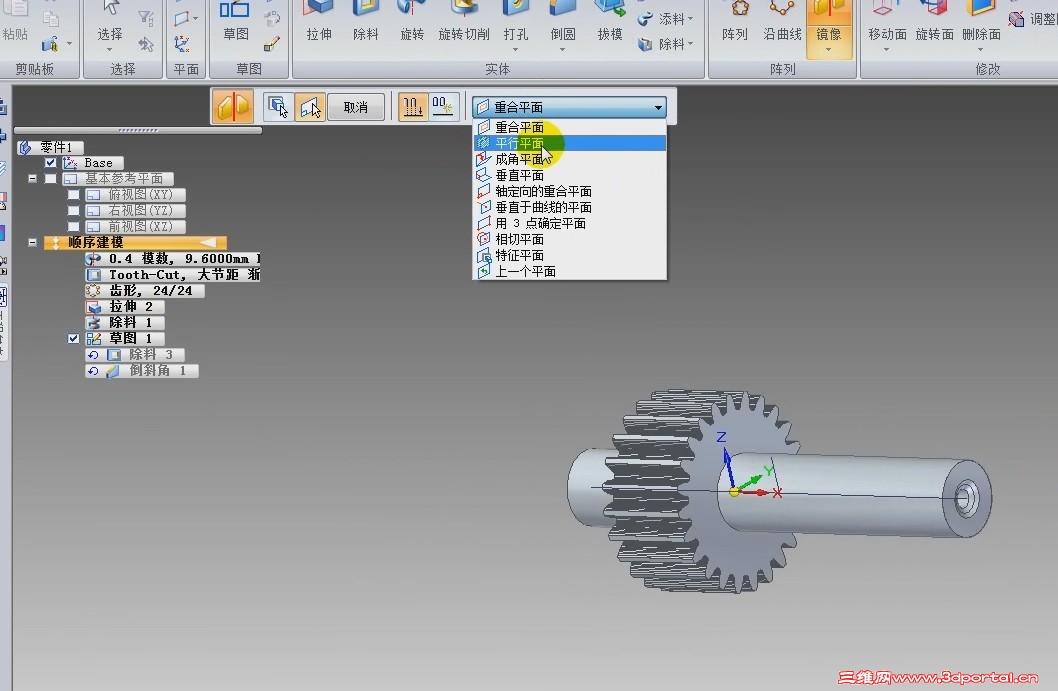Click the 拉伸 2 feature icon in tree
The height and width of the screenshot is (691, 1058).
[x=94, y=307]
